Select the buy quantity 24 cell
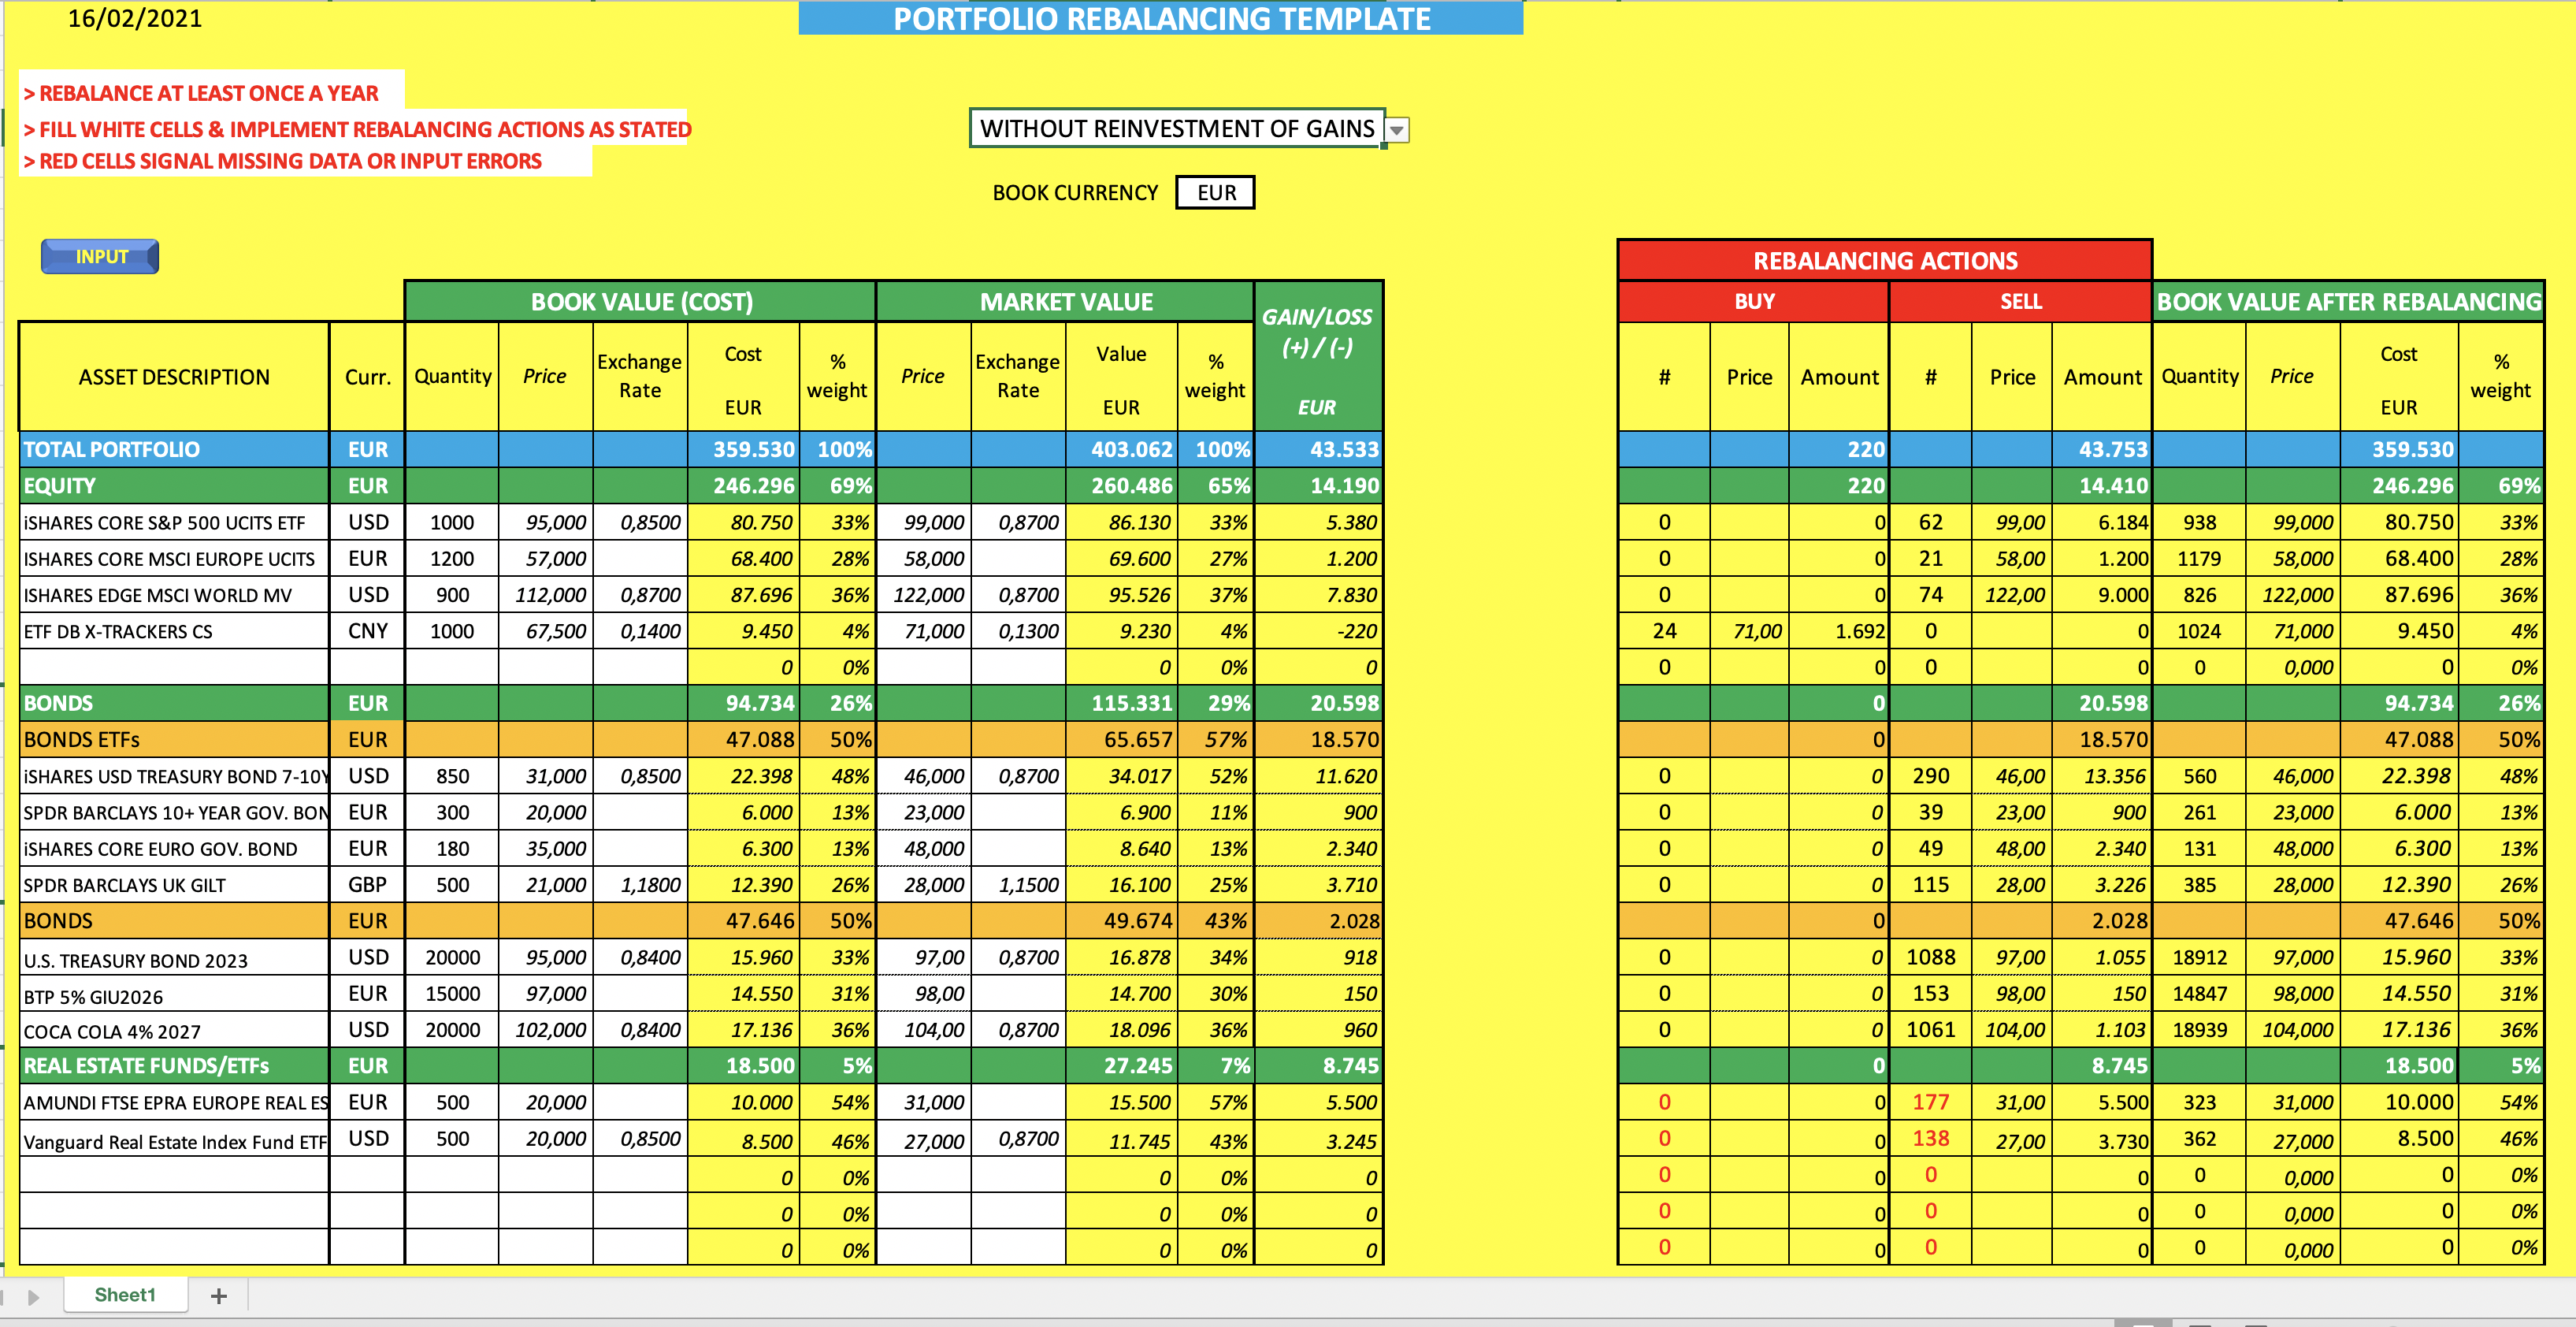 click(1664, 631)
